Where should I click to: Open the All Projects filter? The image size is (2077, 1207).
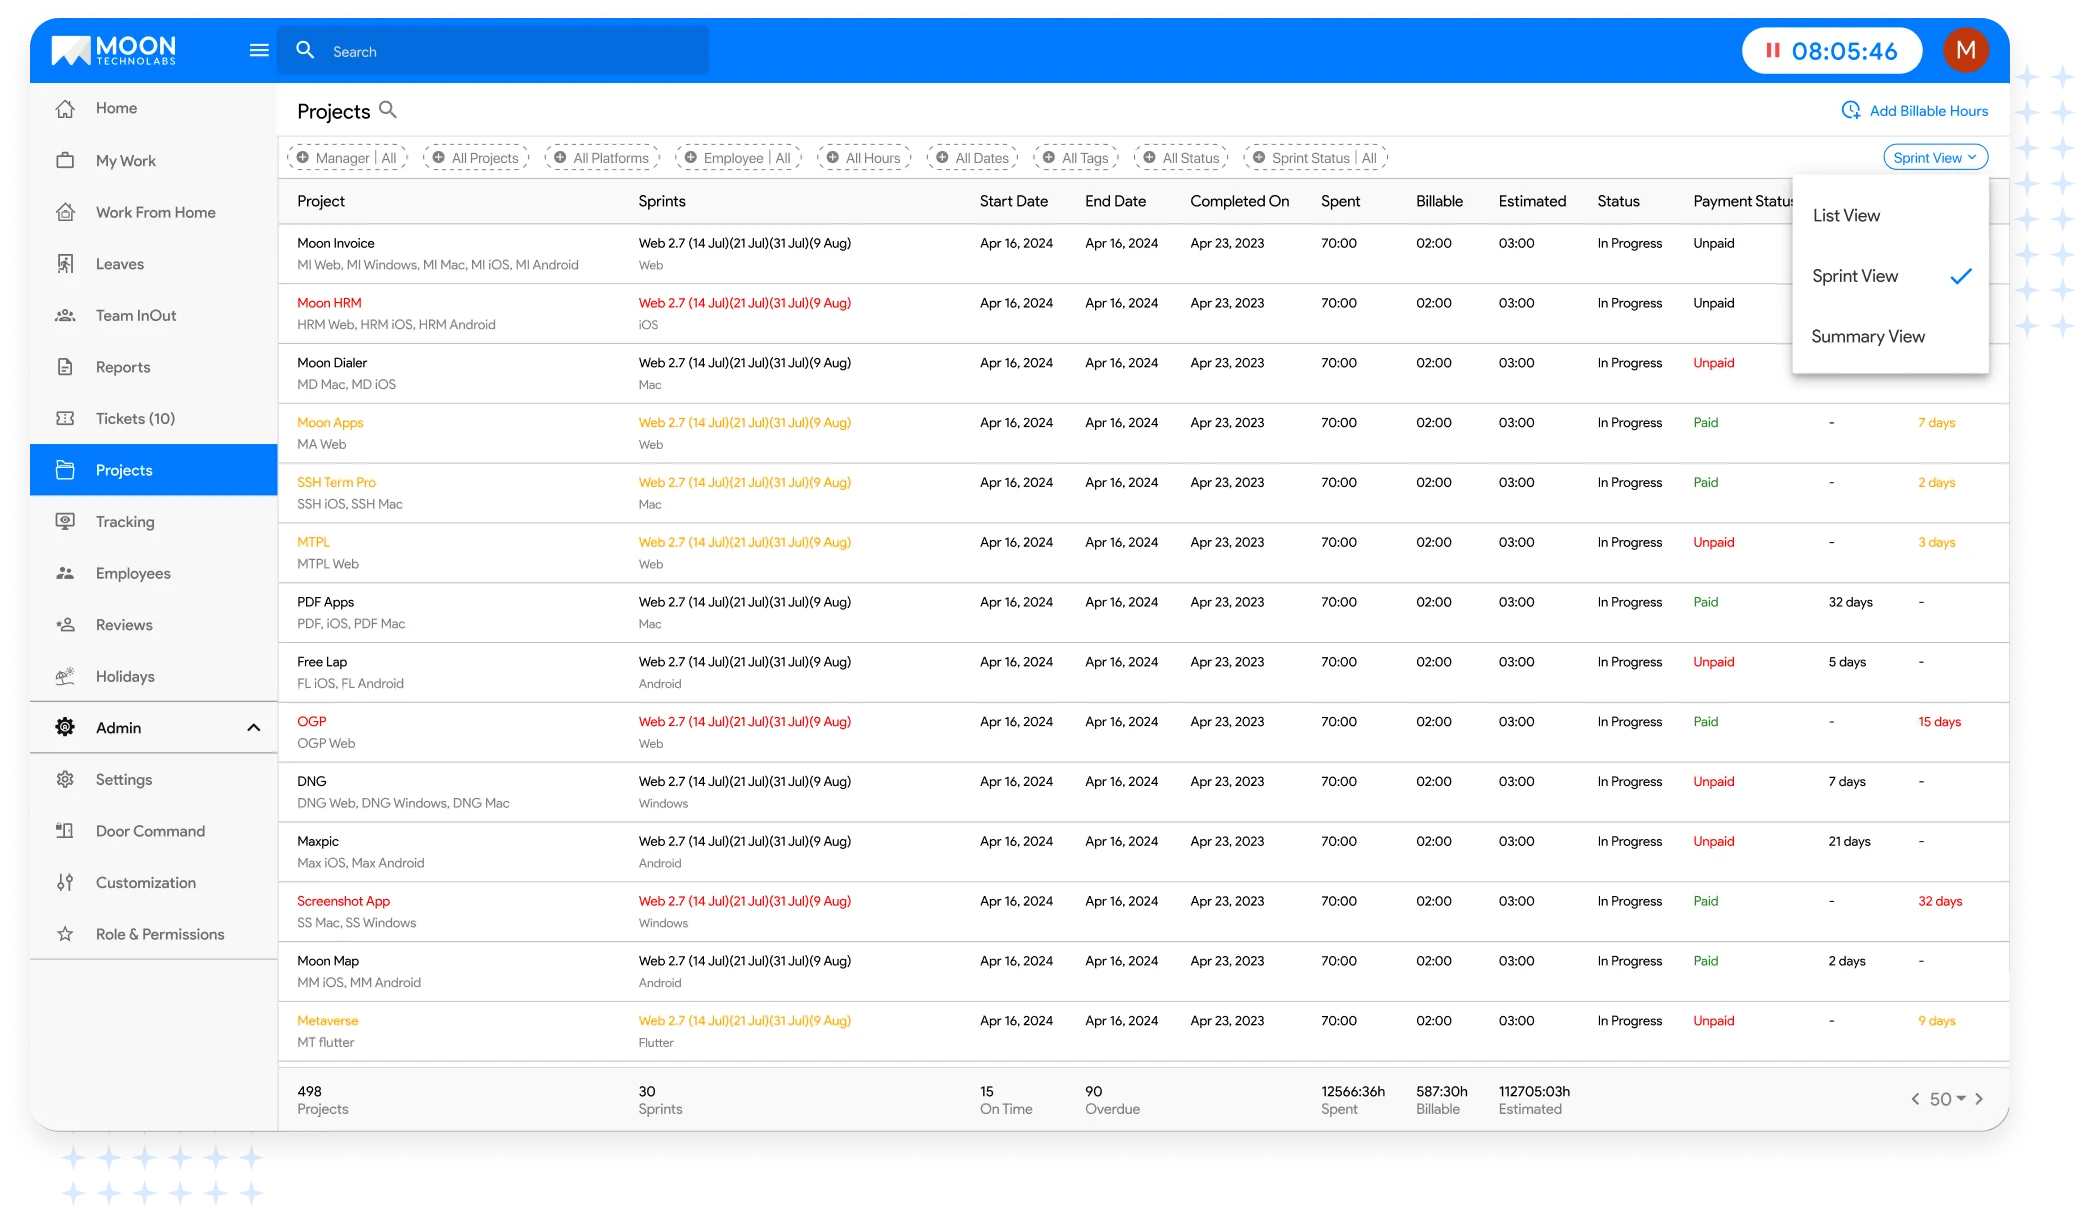coord(475,157)
